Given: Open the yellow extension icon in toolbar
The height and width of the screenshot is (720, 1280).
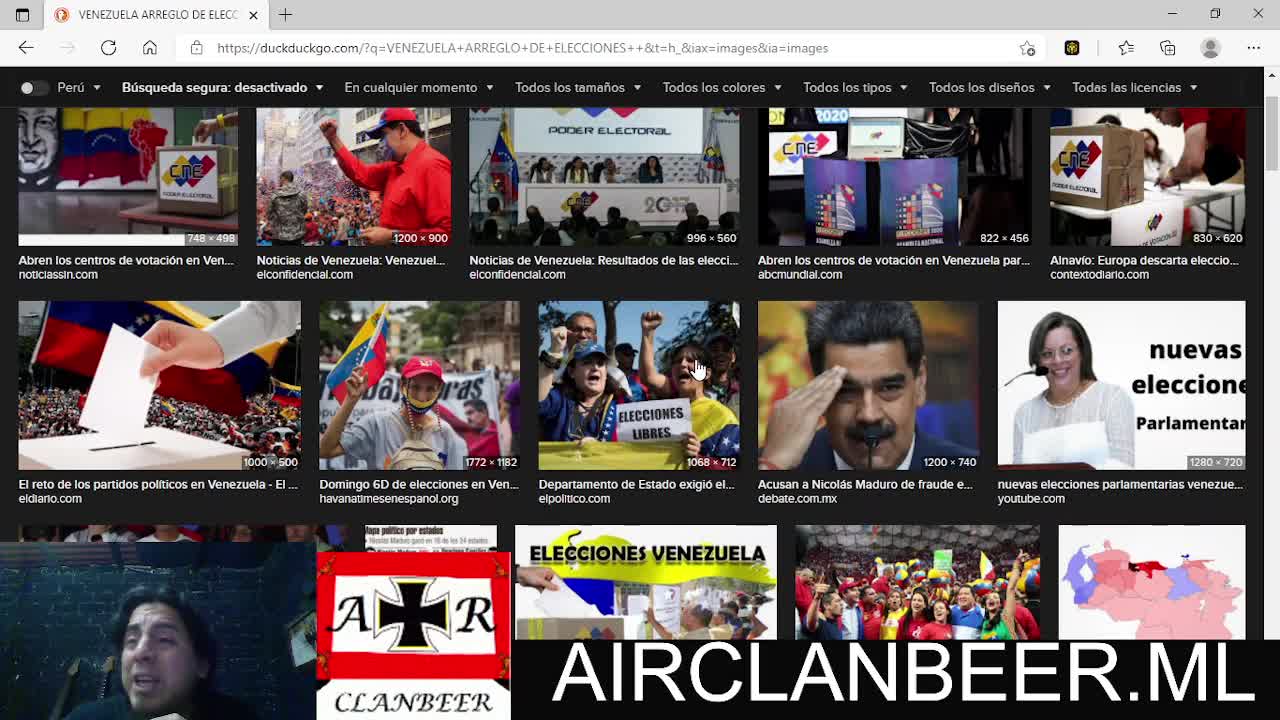Looking at the screenshot, I should [x=1072, y=48].
